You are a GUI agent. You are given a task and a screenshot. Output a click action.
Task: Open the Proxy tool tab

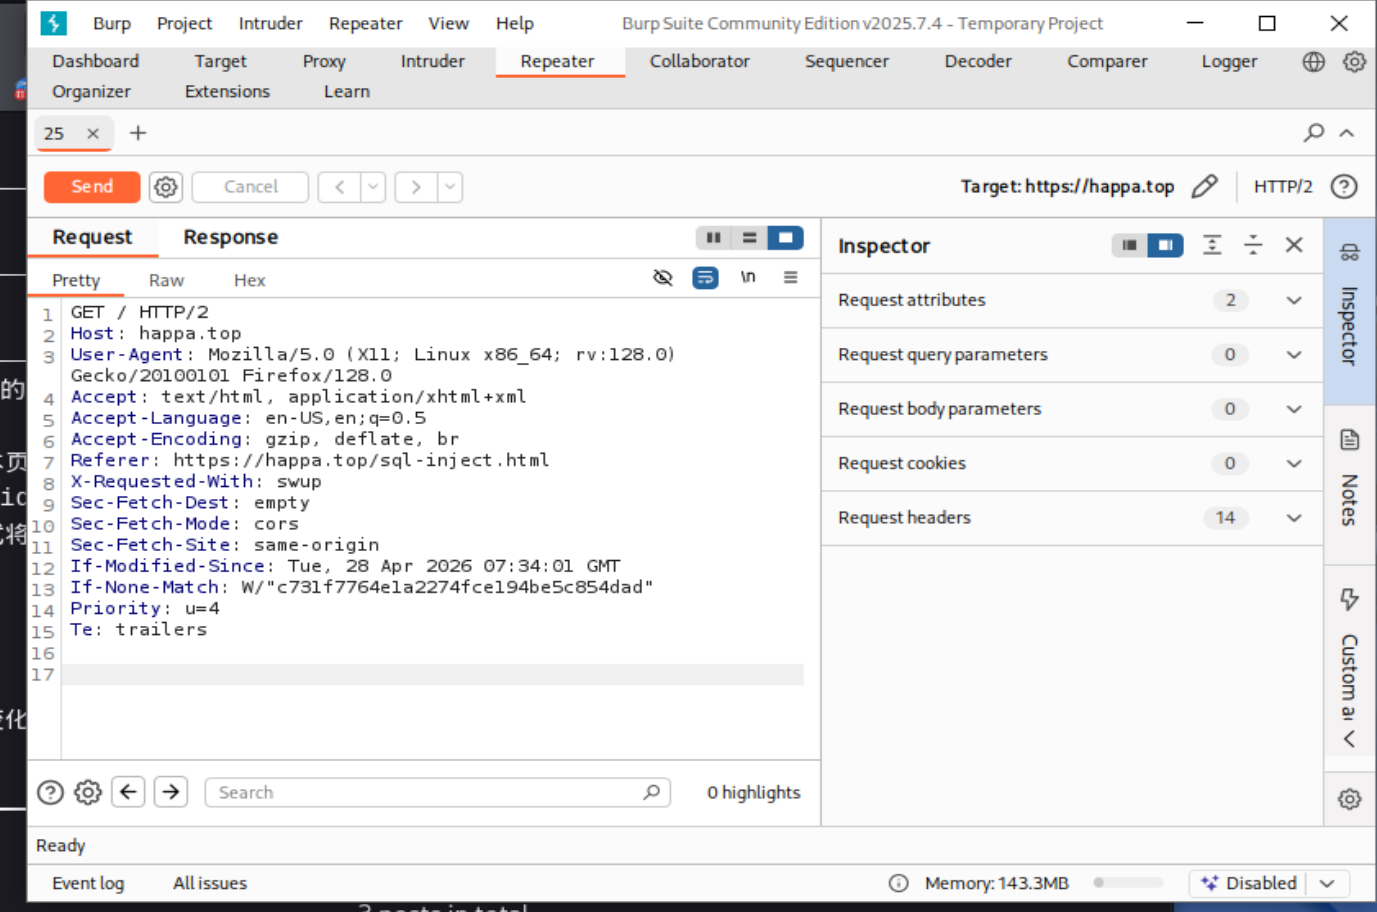(324, 62)
